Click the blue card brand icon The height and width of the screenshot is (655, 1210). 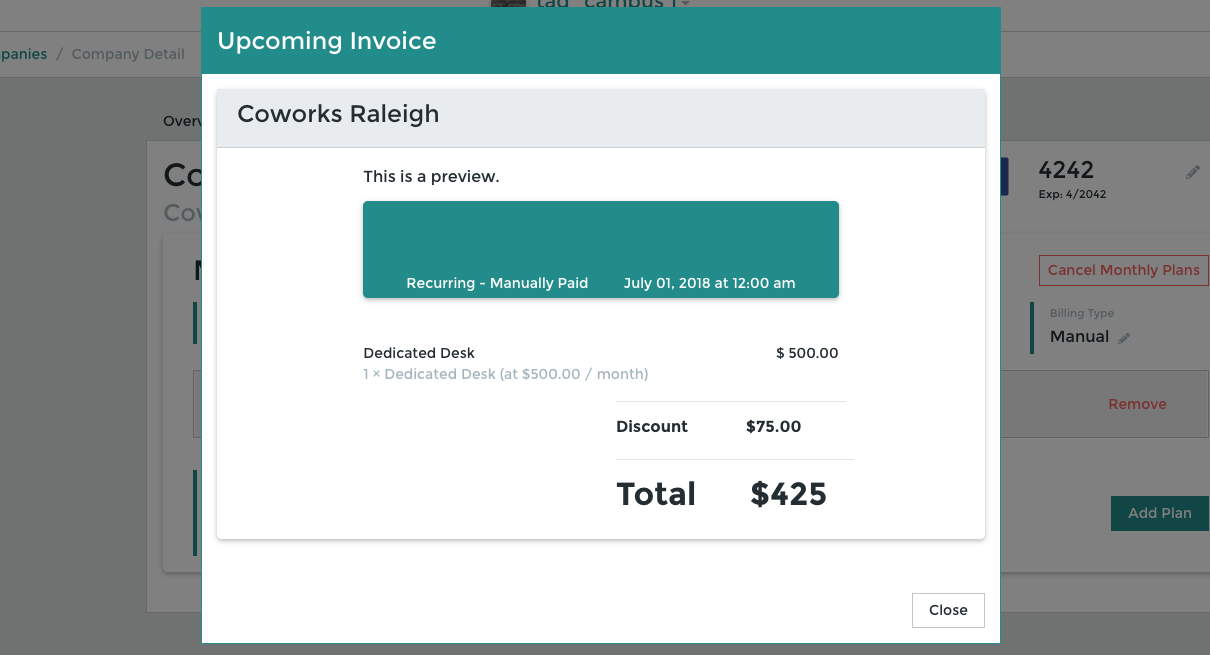pyautogui.click(x=1004, y=176)
